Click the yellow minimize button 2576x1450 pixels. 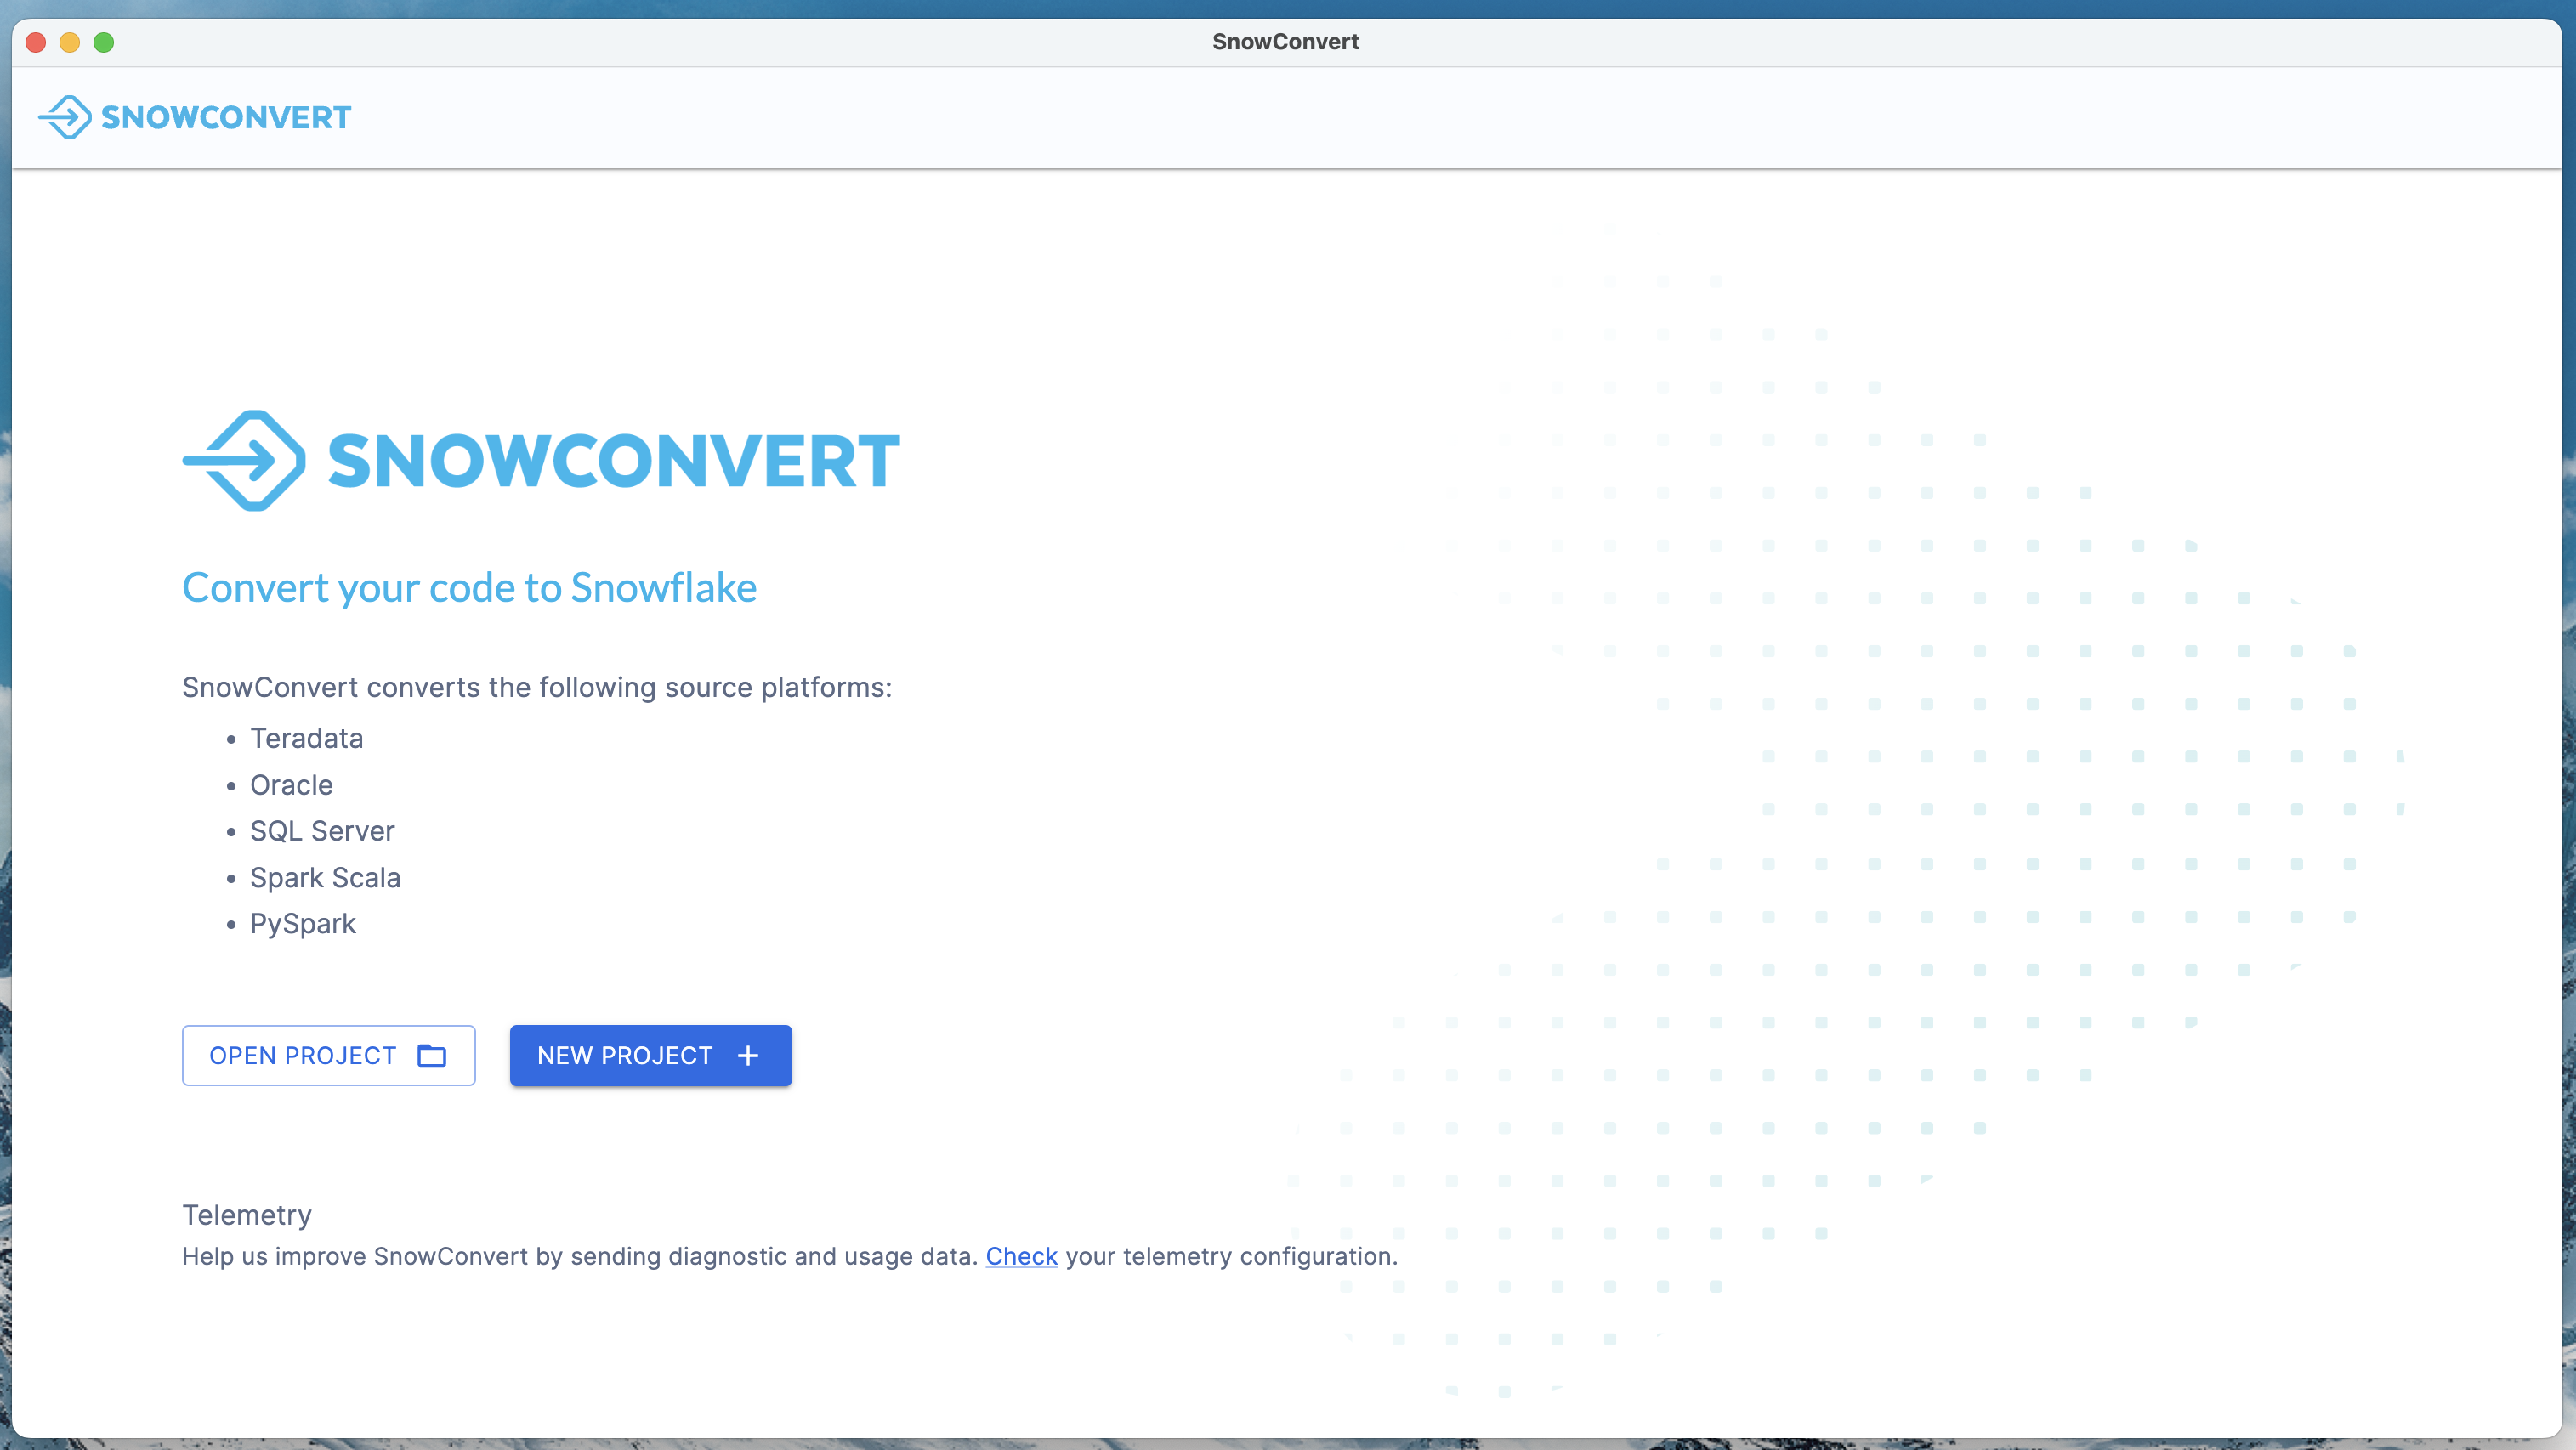[69, 42]
